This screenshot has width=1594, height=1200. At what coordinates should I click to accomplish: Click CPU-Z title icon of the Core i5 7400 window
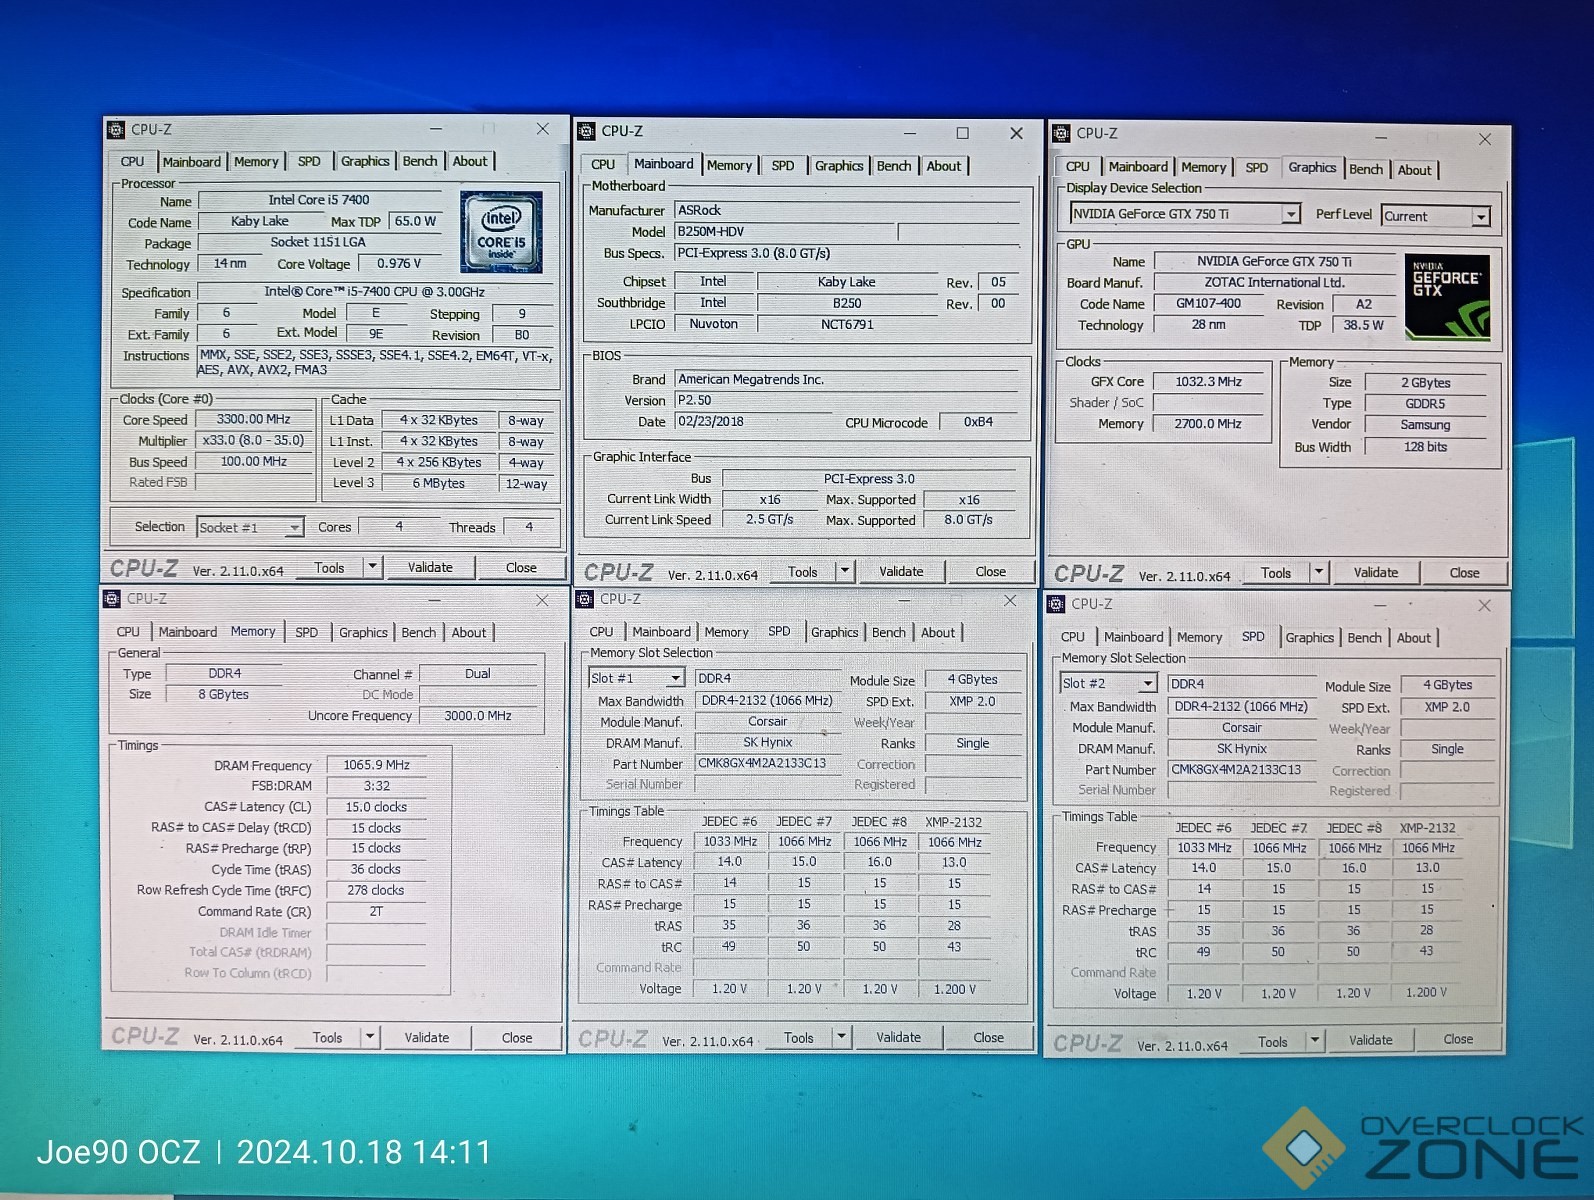[116, 129]
